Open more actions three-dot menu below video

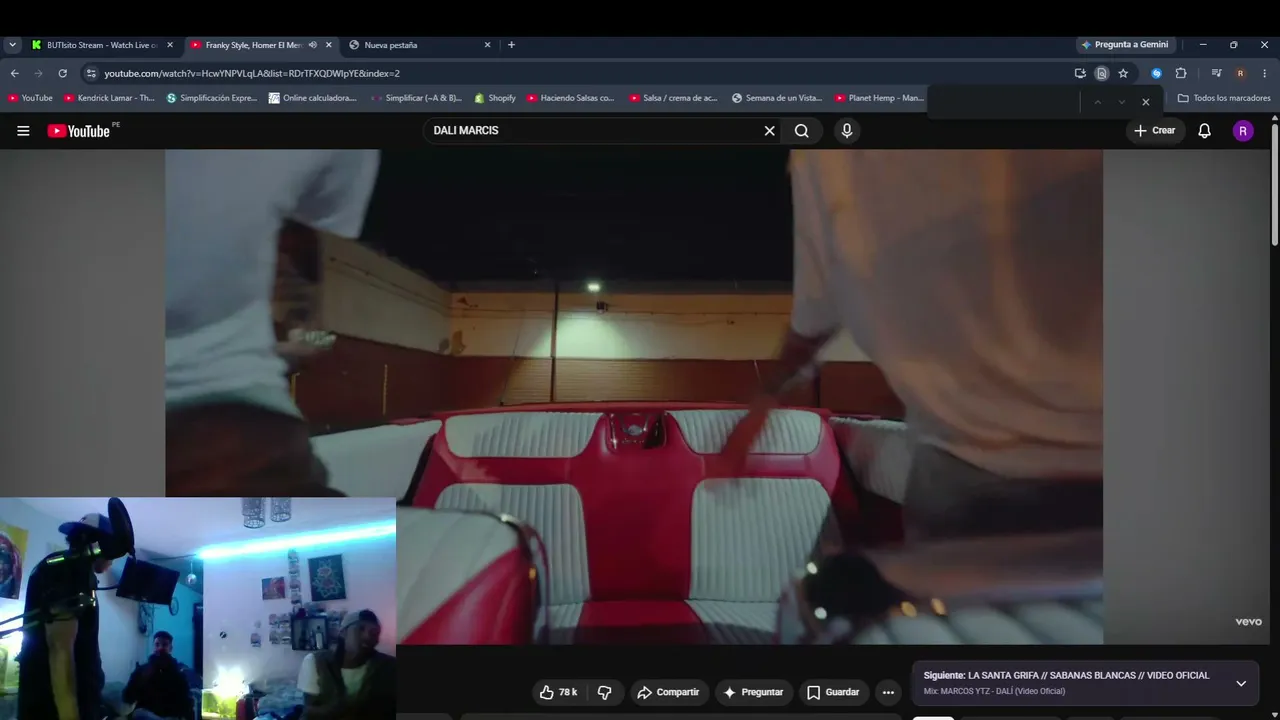click(888, 692)
